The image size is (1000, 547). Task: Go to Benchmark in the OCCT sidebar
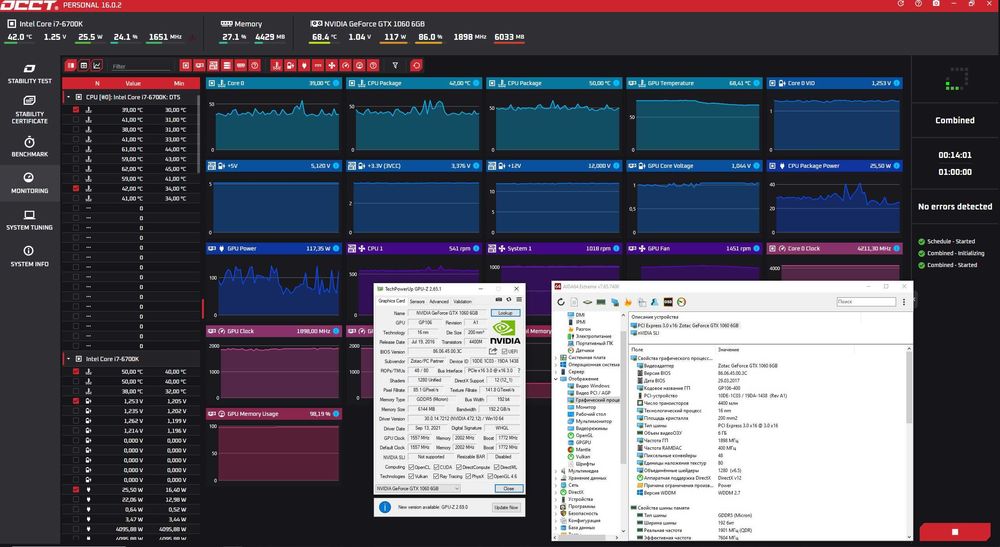pos(29,146)
